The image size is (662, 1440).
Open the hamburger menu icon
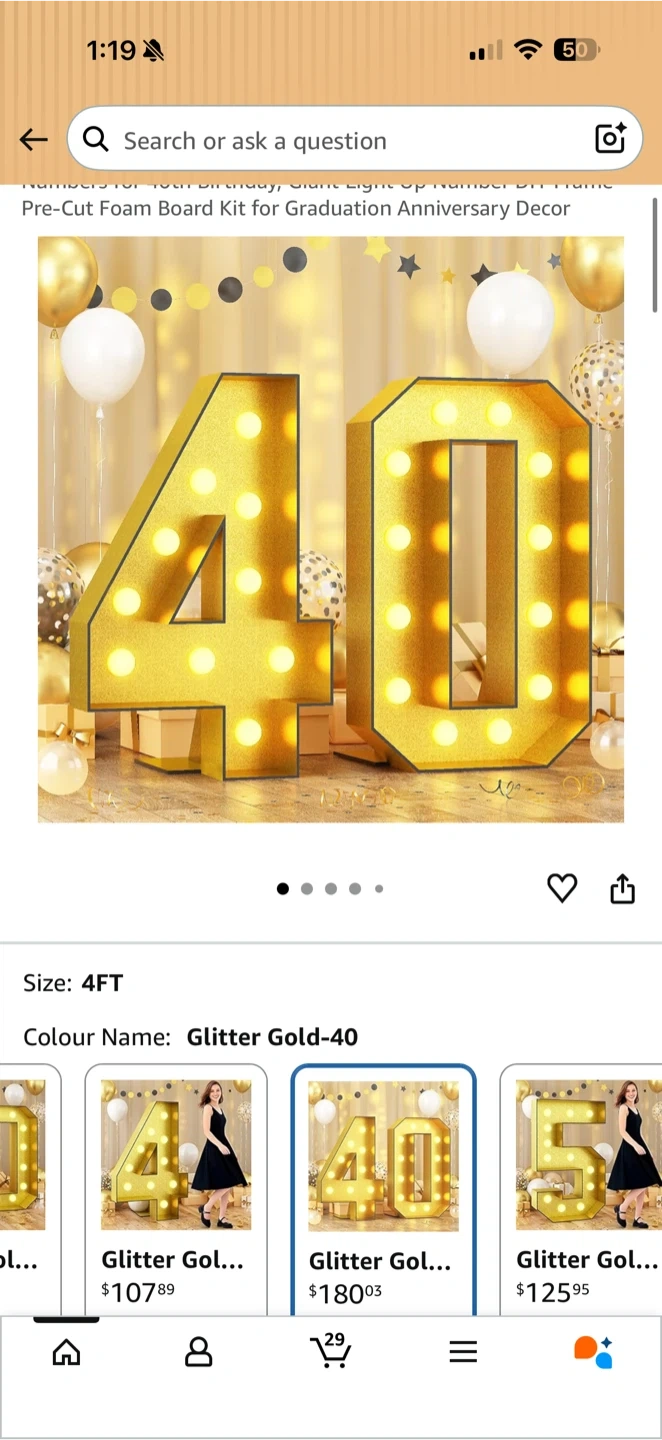point(462,1353)
